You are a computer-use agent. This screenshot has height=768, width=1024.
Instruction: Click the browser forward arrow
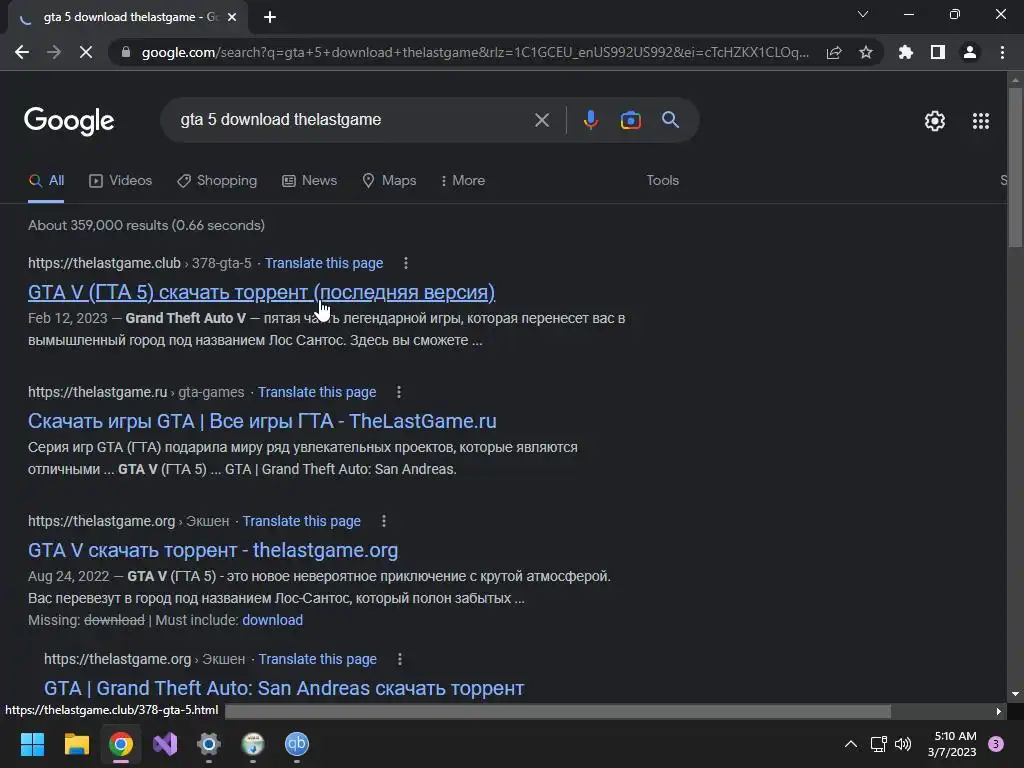[x=54, y=52]
